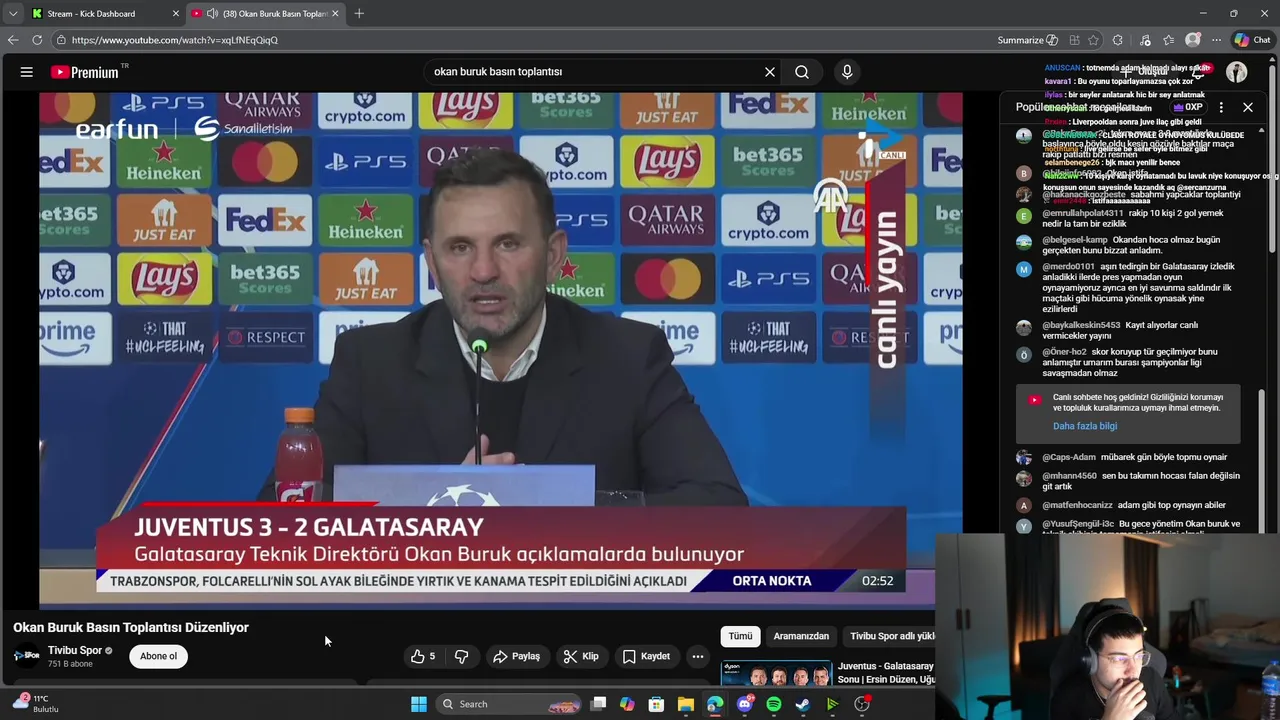The height and width of the screenshot is (720, 1280).
Task: Save video with Kaydet button
Action: (x=646, y=656)
